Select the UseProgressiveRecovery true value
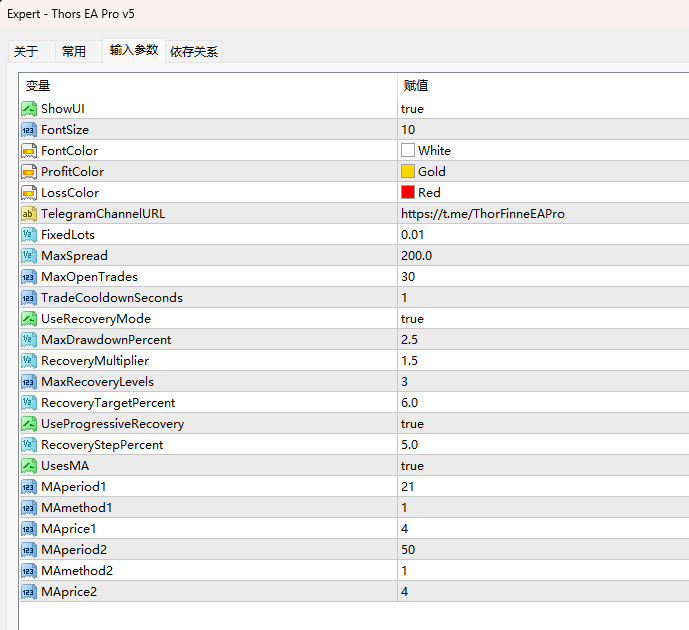The image size is (689, 630). [412, 424]
